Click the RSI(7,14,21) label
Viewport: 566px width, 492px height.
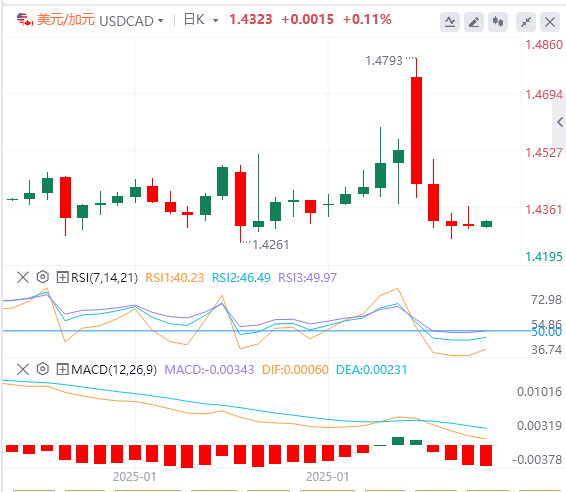click(104, 278)
